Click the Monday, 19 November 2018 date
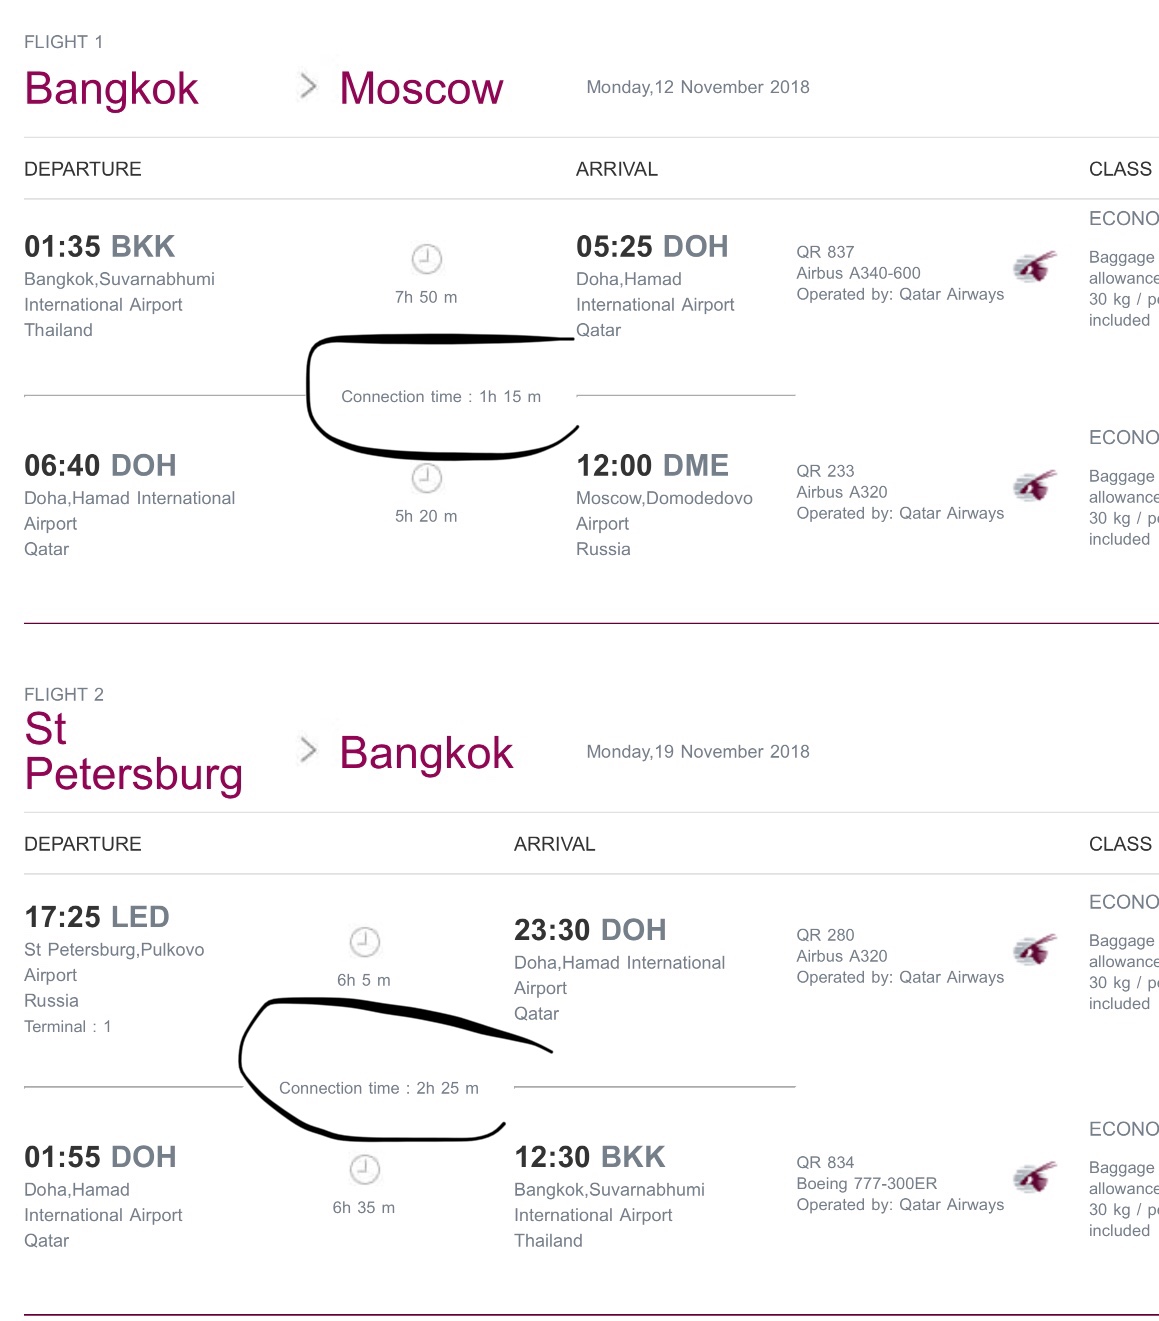Viewport: 1159px width, 1321px height. click(x=698, y=752)
